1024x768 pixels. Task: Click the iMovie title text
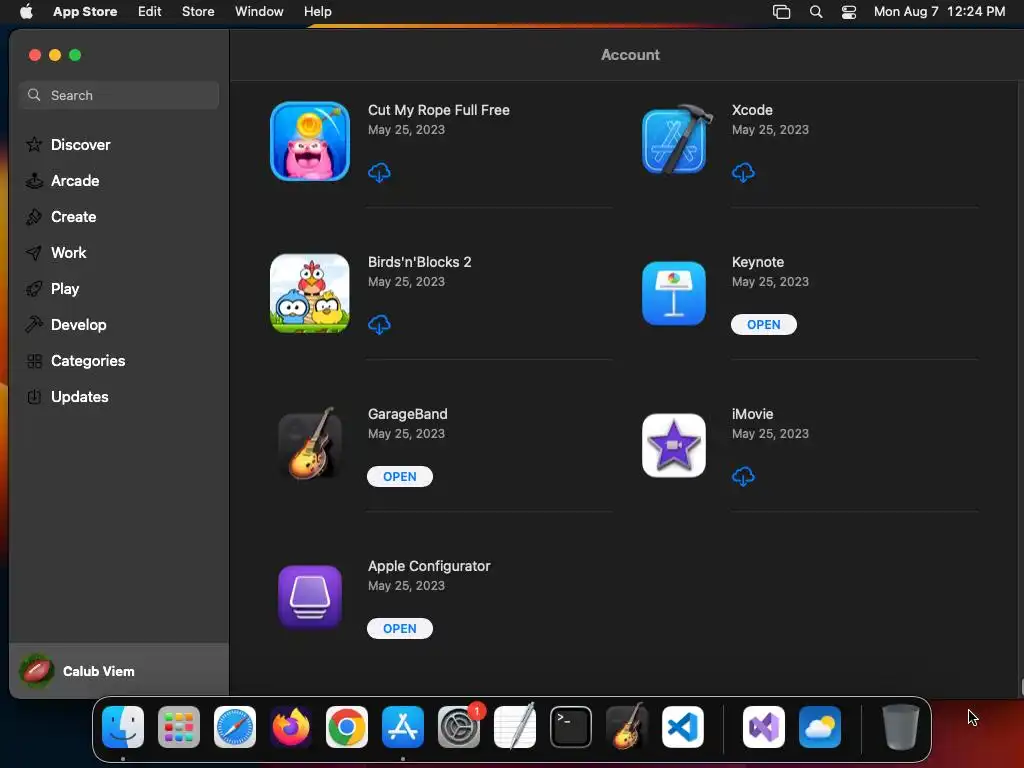point(752,414)
